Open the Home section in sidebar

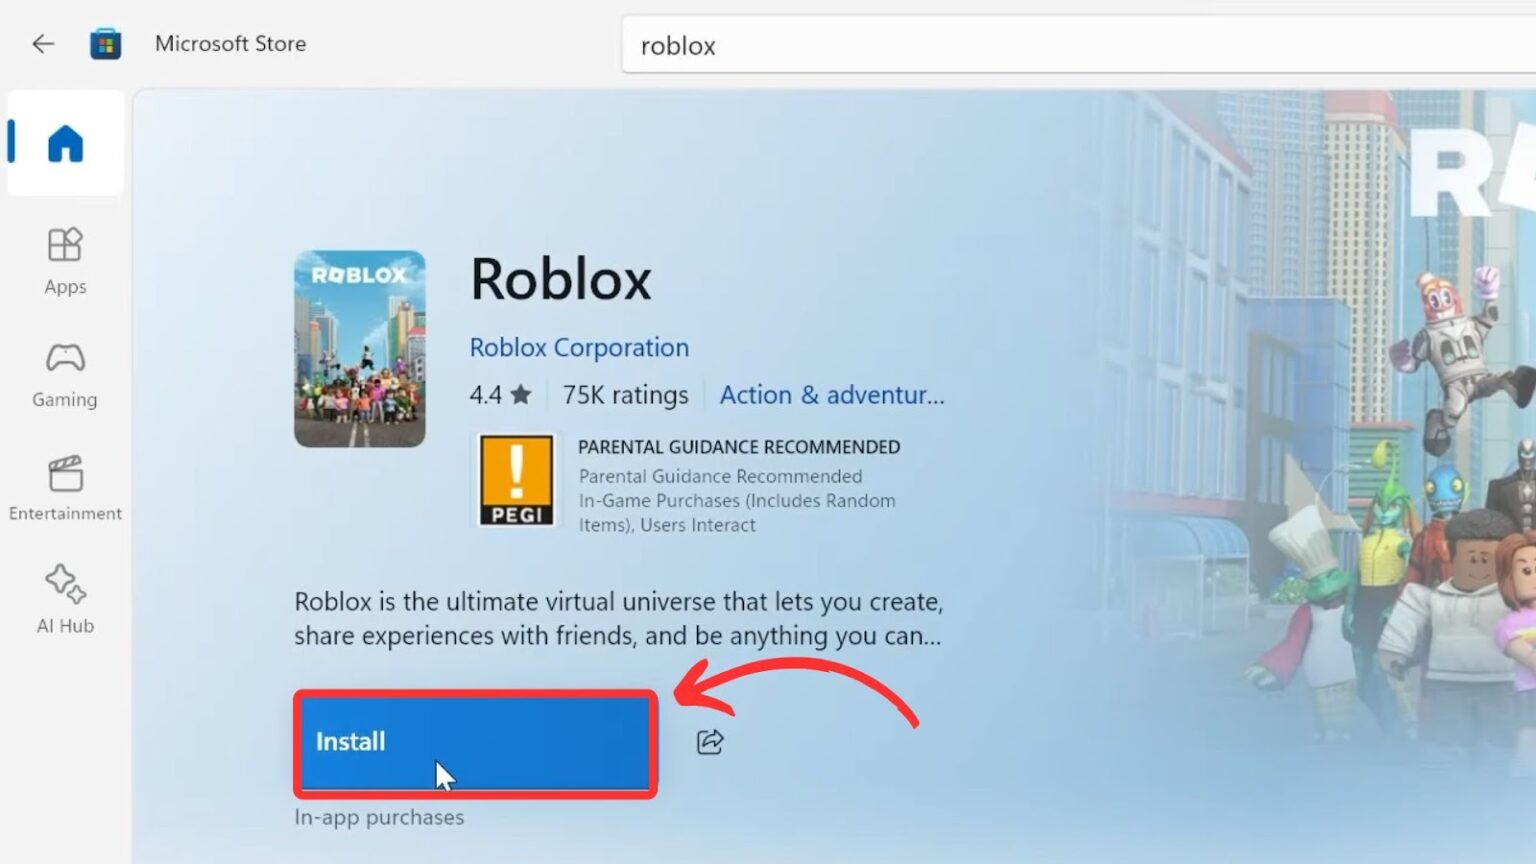[x=65, y=143]
